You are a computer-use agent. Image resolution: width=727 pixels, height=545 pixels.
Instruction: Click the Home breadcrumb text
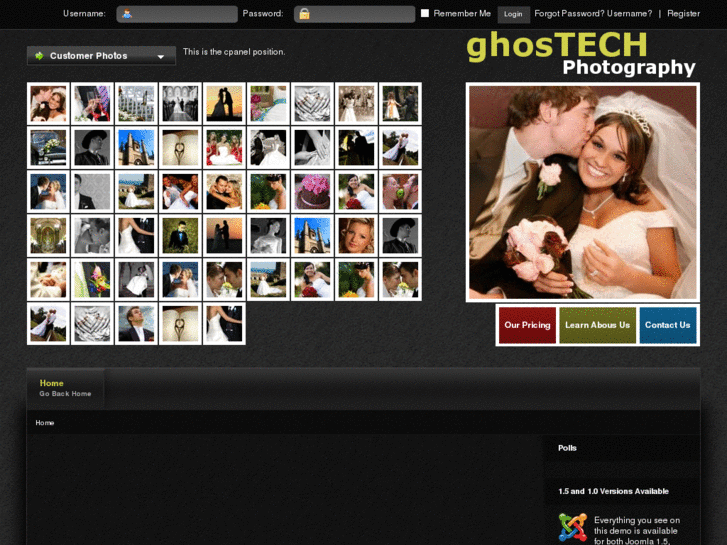click(45, 423)
